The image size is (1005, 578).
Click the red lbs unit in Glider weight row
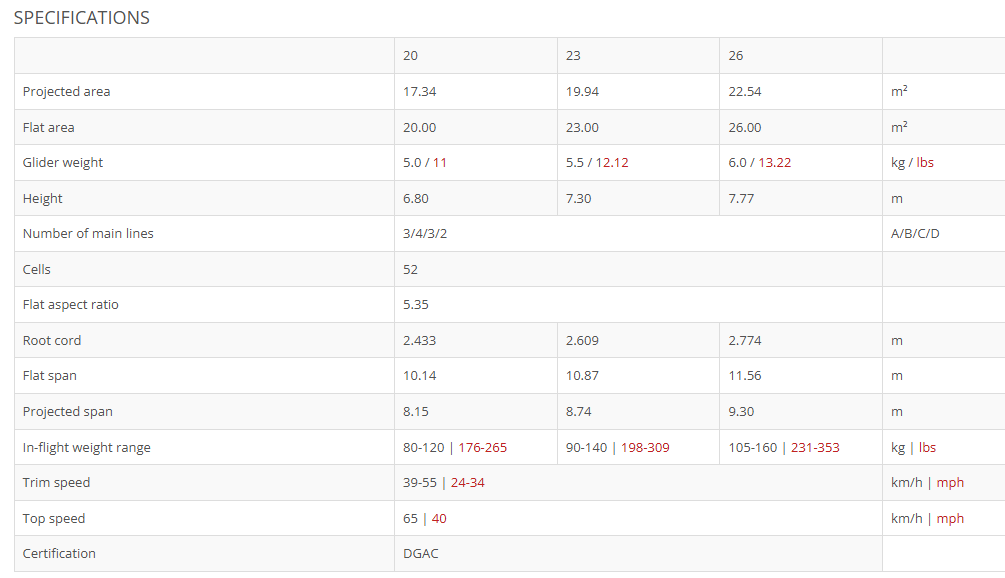point(925,163)
